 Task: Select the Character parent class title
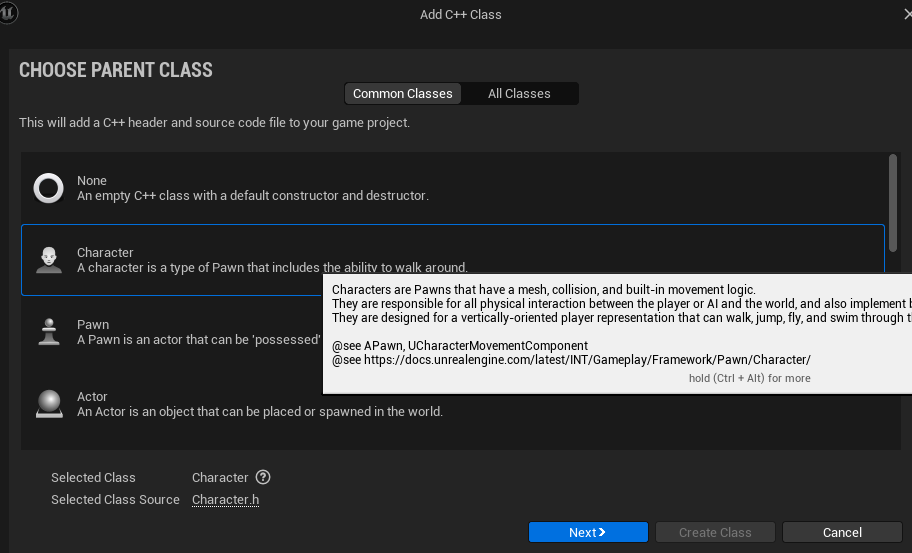point(105,252)
